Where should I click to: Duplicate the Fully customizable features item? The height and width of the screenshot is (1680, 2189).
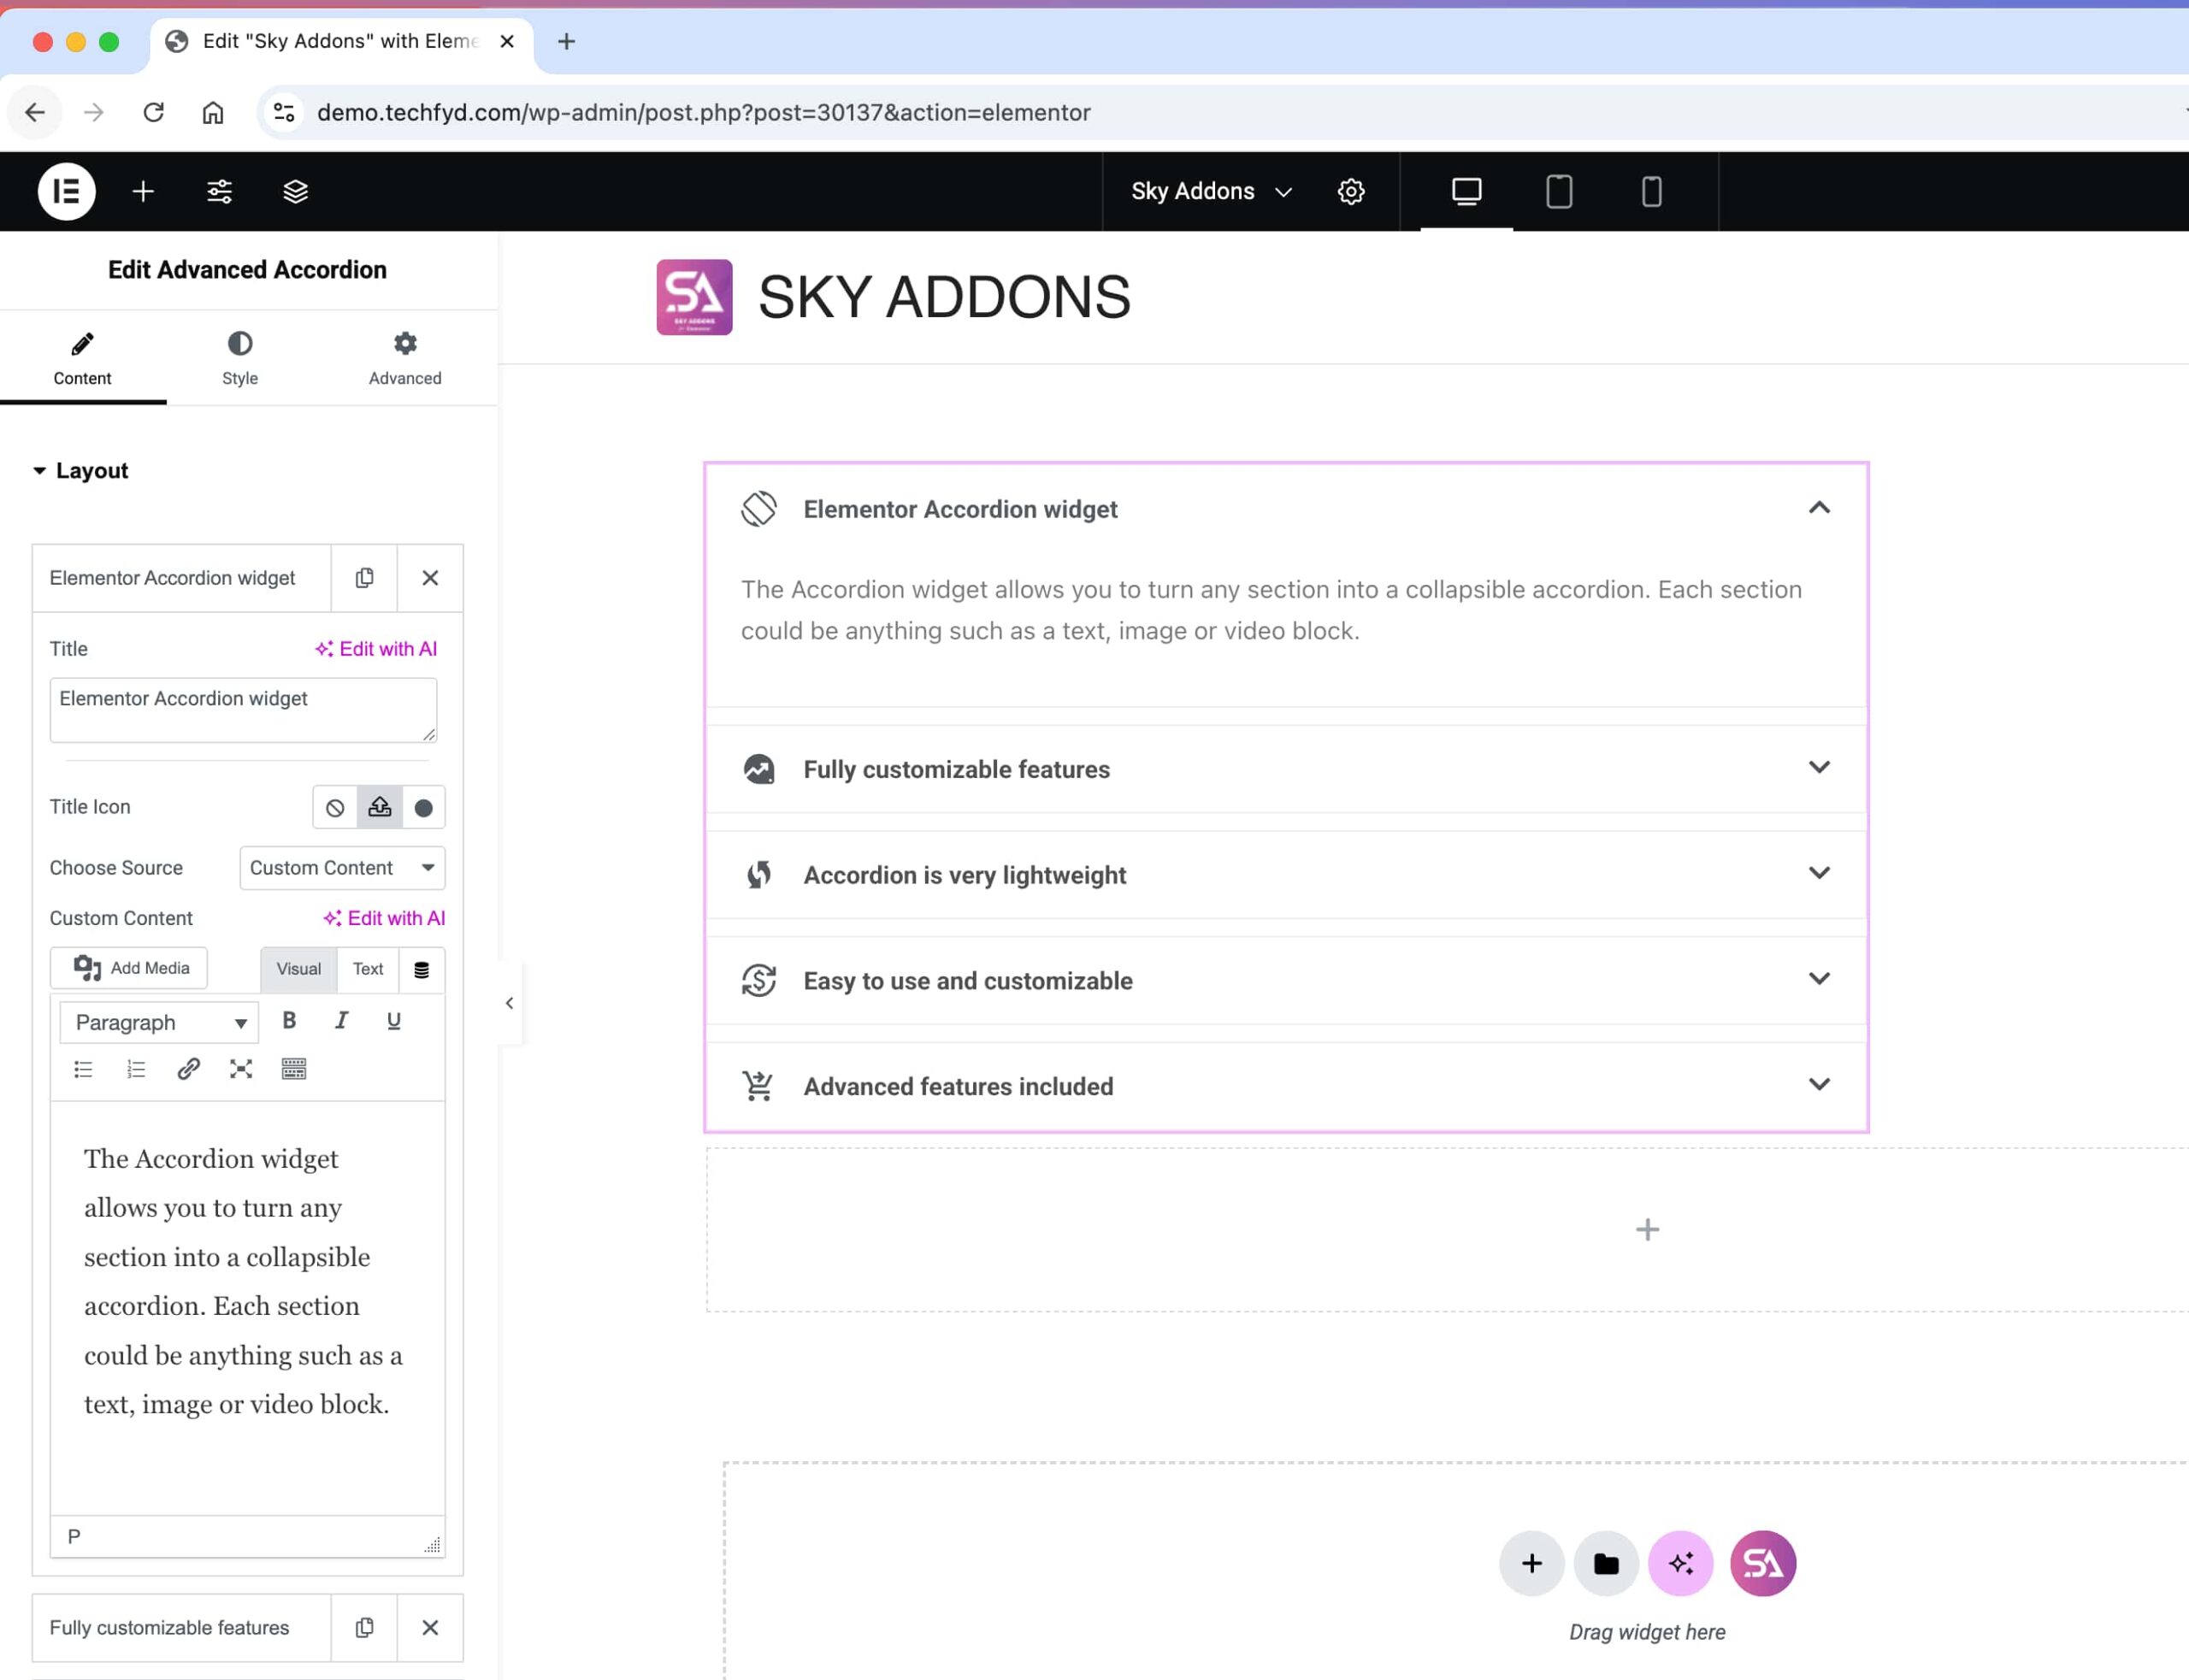(364, 1628)
